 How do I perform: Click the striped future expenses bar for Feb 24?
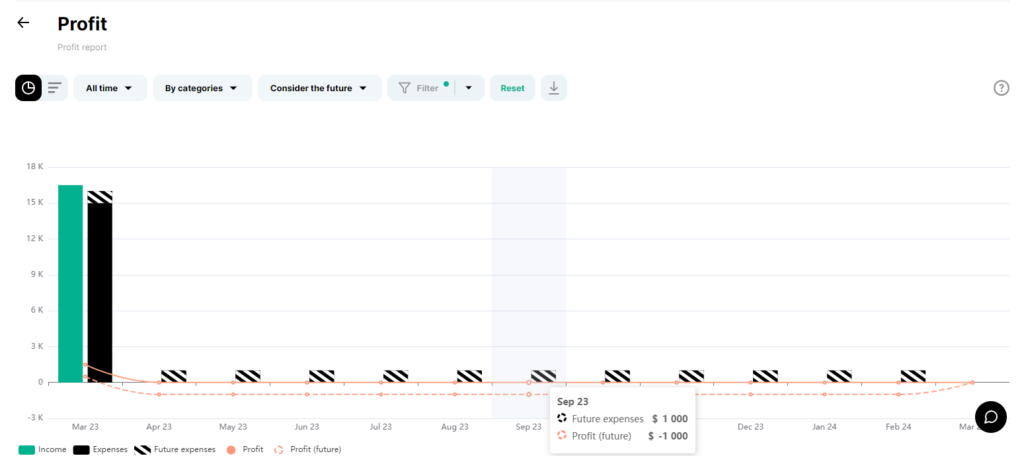[x=913, y=376]
